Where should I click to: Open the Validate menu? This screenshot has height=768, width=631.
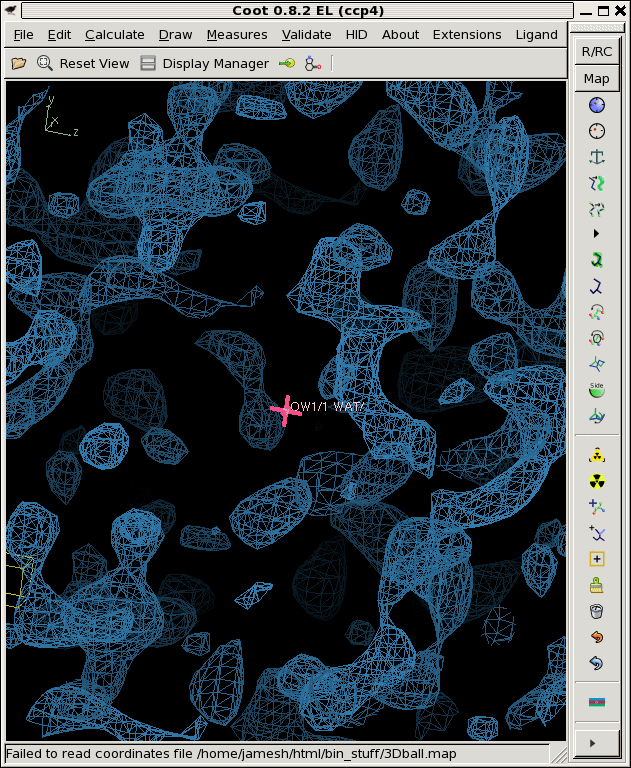coord(306,35)
